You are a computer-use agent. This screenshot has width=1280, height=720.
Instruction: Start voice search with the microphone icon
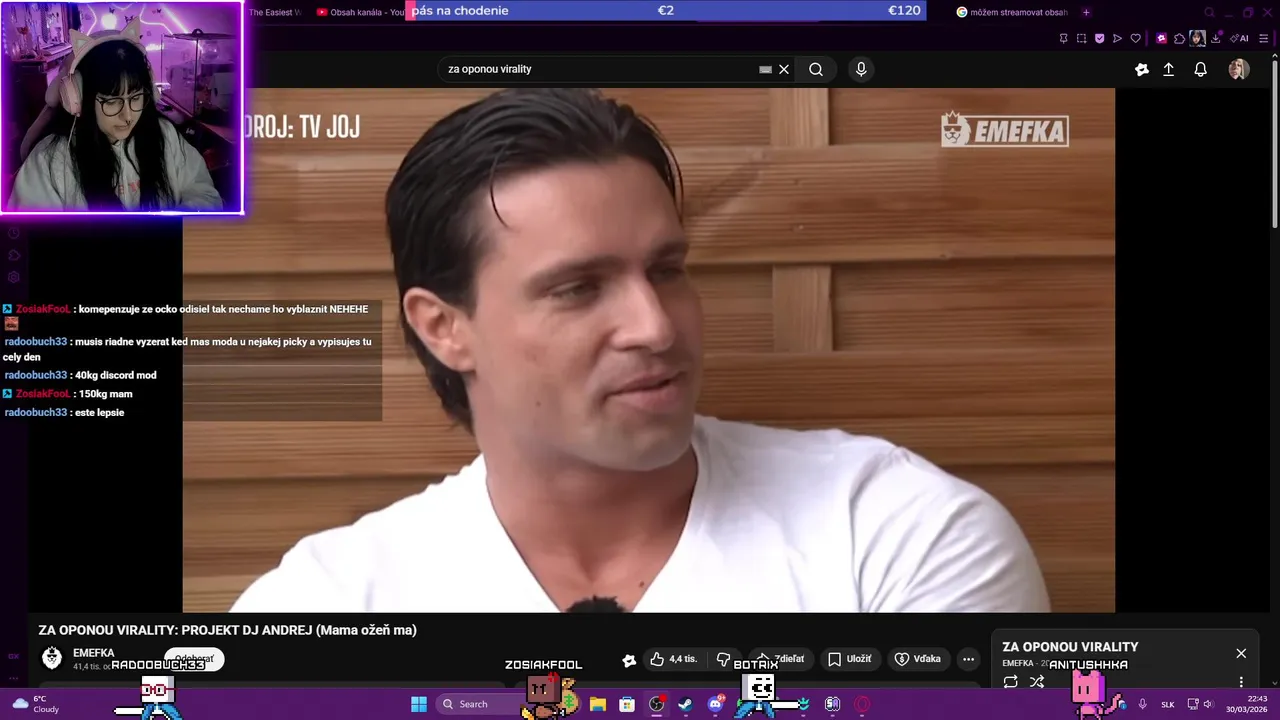coord(861,69)
